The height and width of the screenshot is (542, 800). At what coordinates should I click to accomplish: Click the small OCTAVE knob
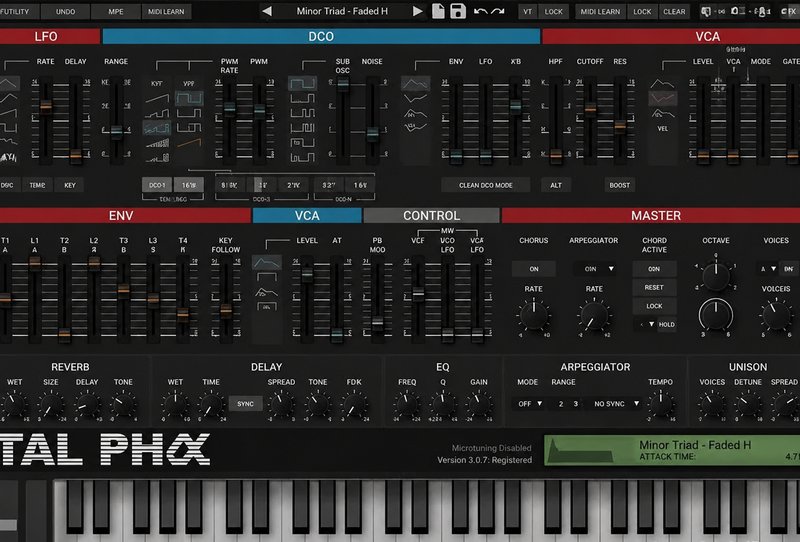pos(716,276)
